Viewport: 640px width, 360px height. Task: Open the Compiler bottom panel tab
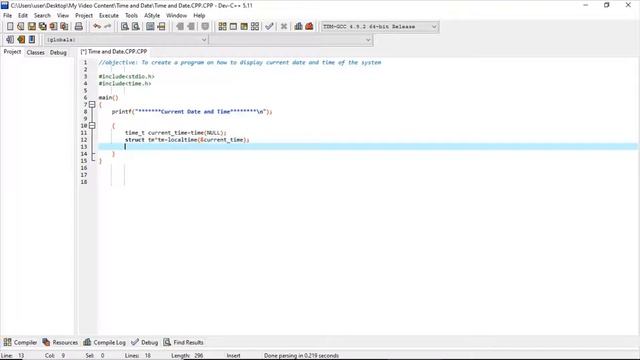(x=20, y=342)
